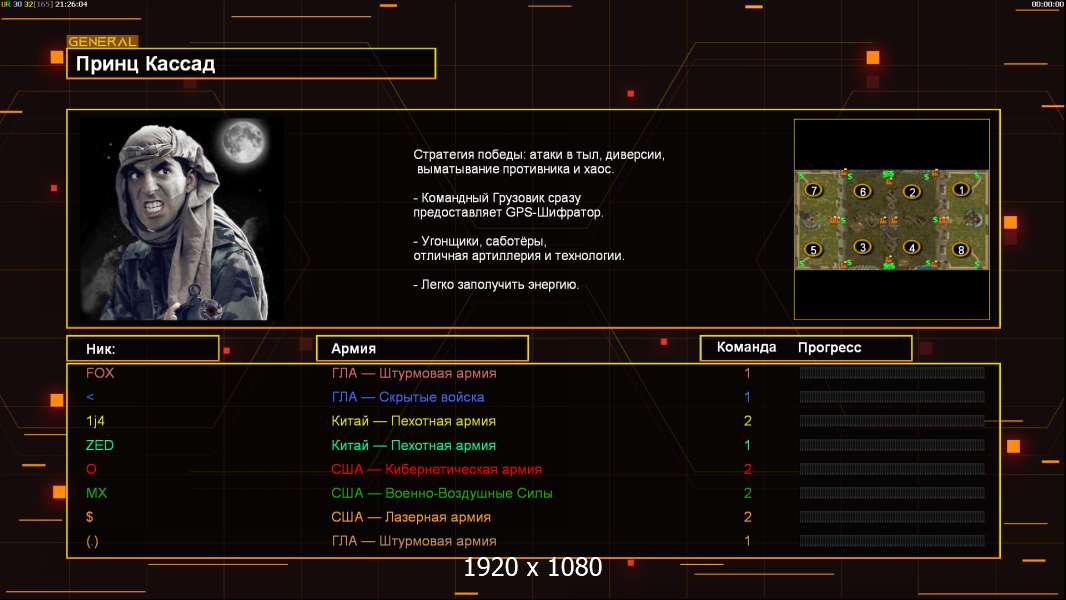Click the 'Команда' column header
Image resolution: width=1066 pixels, height=600 pixels.
tap(746, 347)
